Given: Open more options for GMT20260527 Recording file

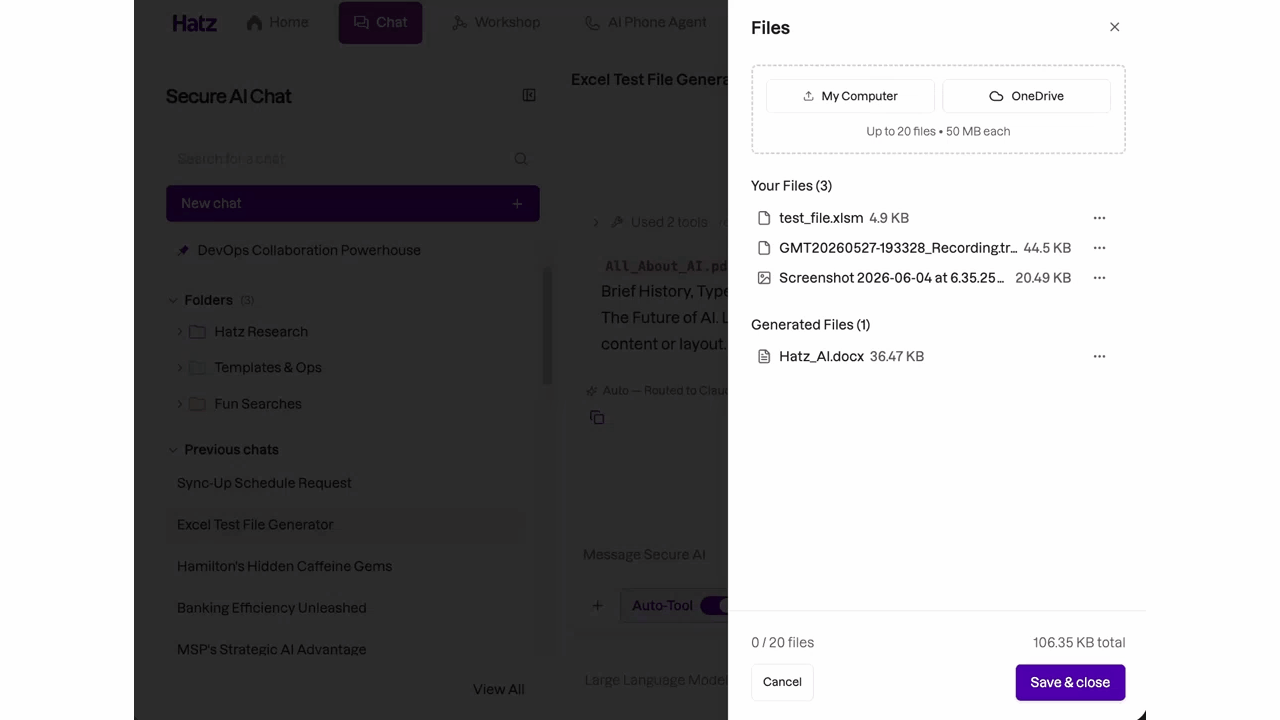Looking at the screenshot, I should (x=1099, y=248).
